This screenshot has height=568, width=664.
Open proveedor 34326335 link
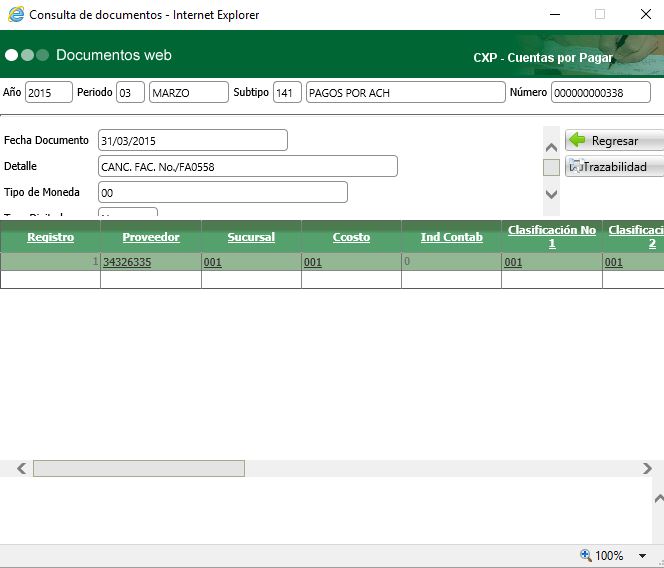point(127,262)
